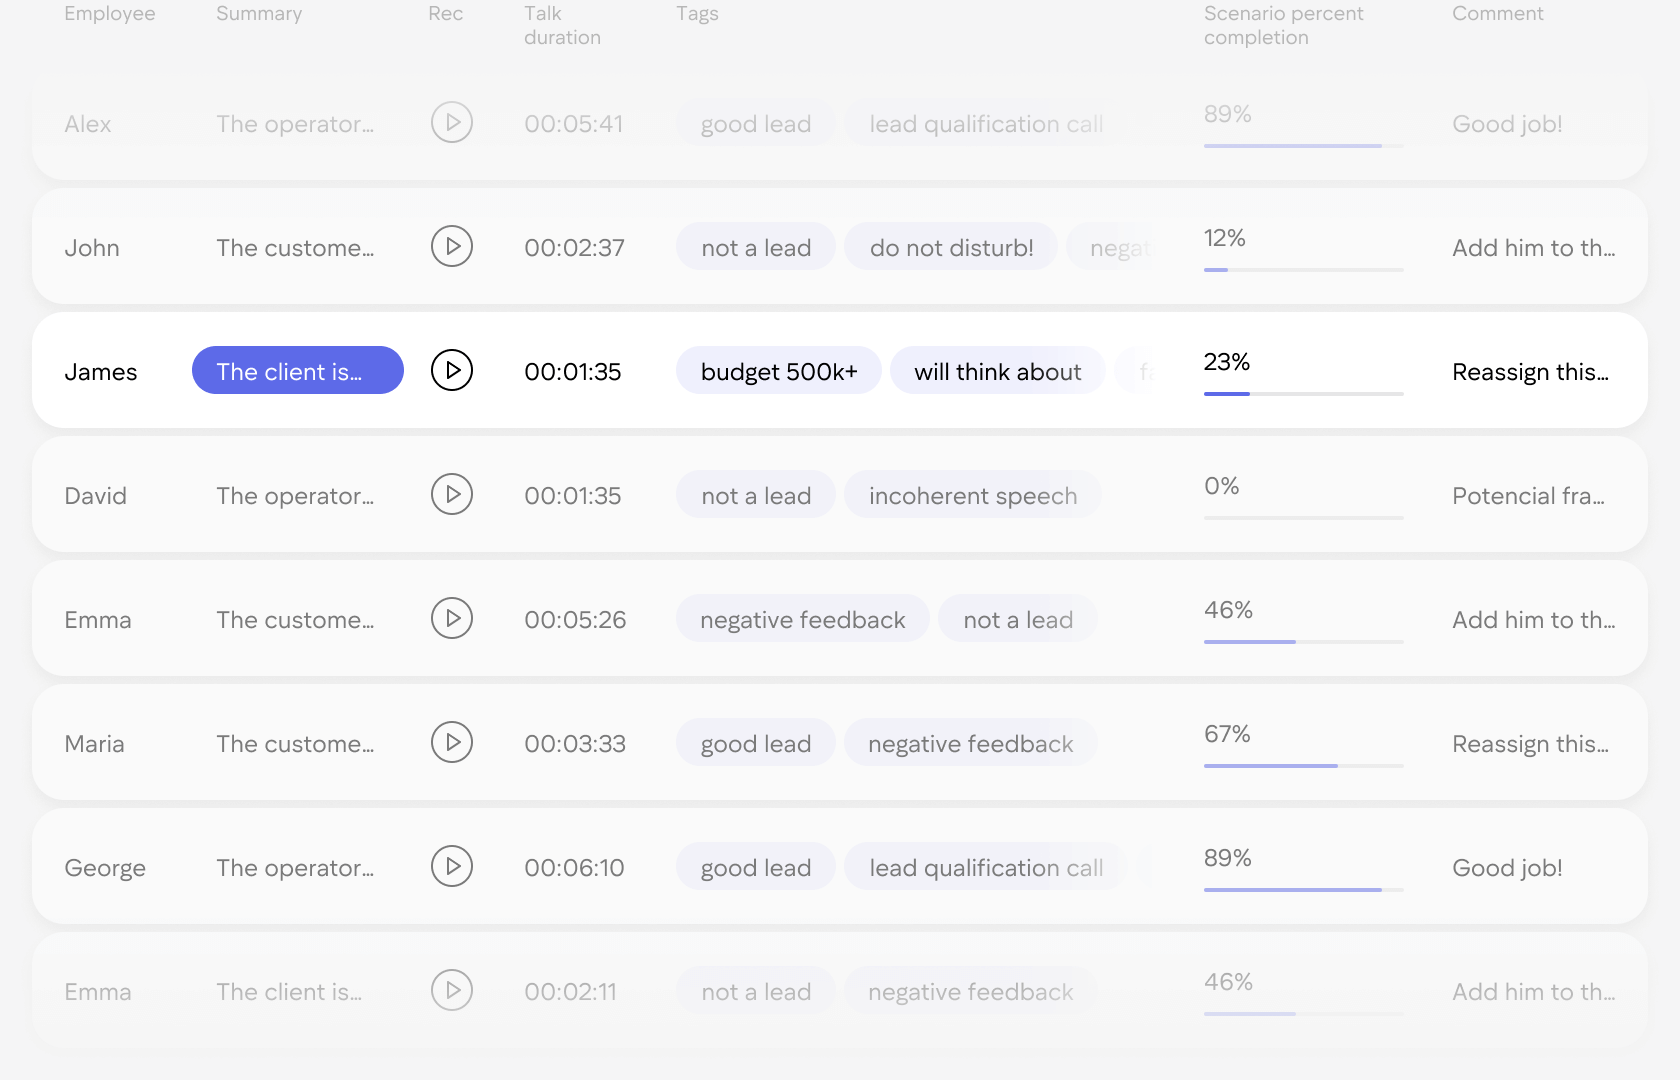Play George's call recording
The image size is (1680, 1080).
coord(452,867)
